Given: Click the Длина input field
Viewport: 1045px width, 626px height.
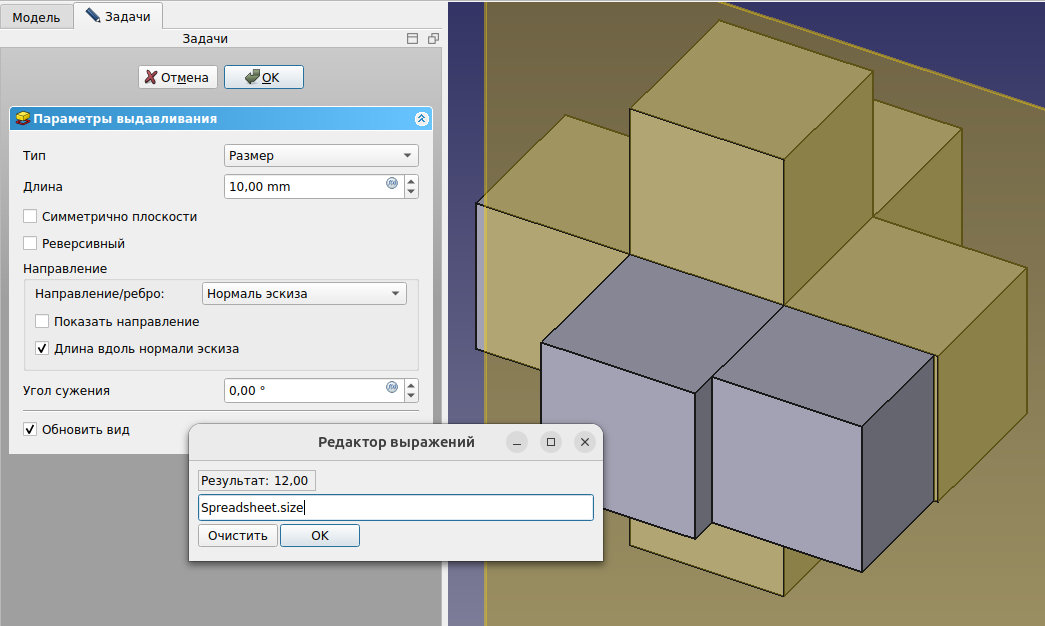Looking at the screenshot, I should click(312, 187).
